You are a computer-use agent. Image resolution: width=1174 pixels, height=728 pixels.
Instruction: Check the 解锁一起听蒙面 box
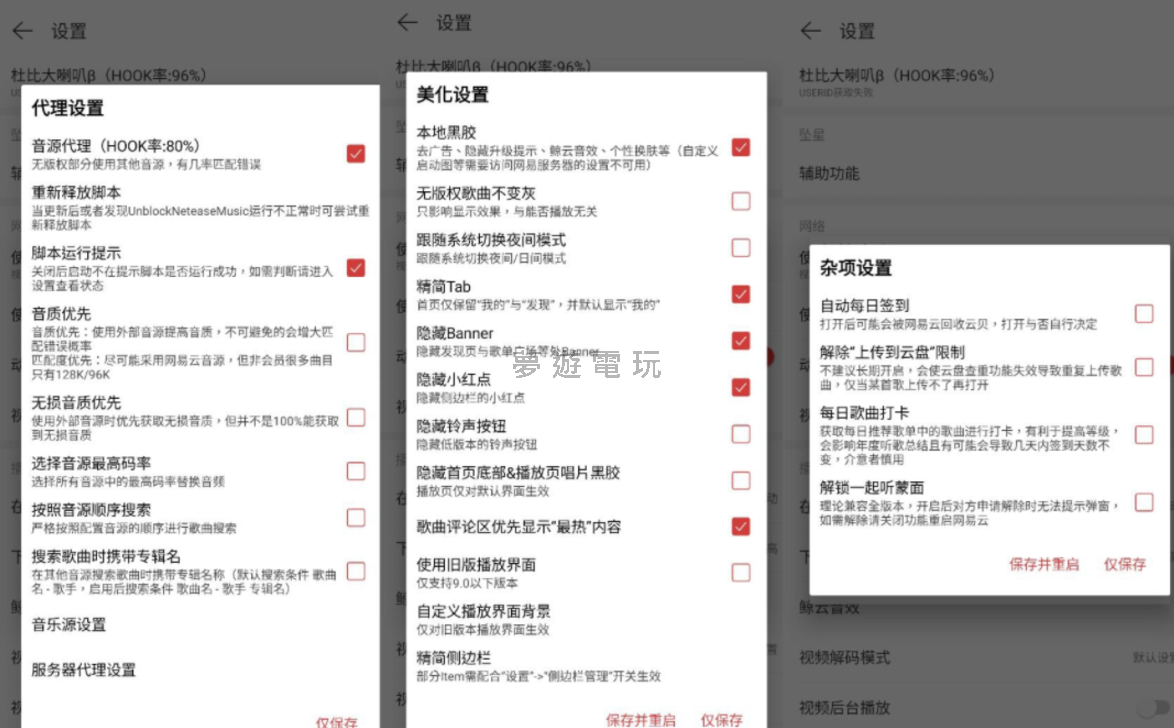click(1143, 502)
